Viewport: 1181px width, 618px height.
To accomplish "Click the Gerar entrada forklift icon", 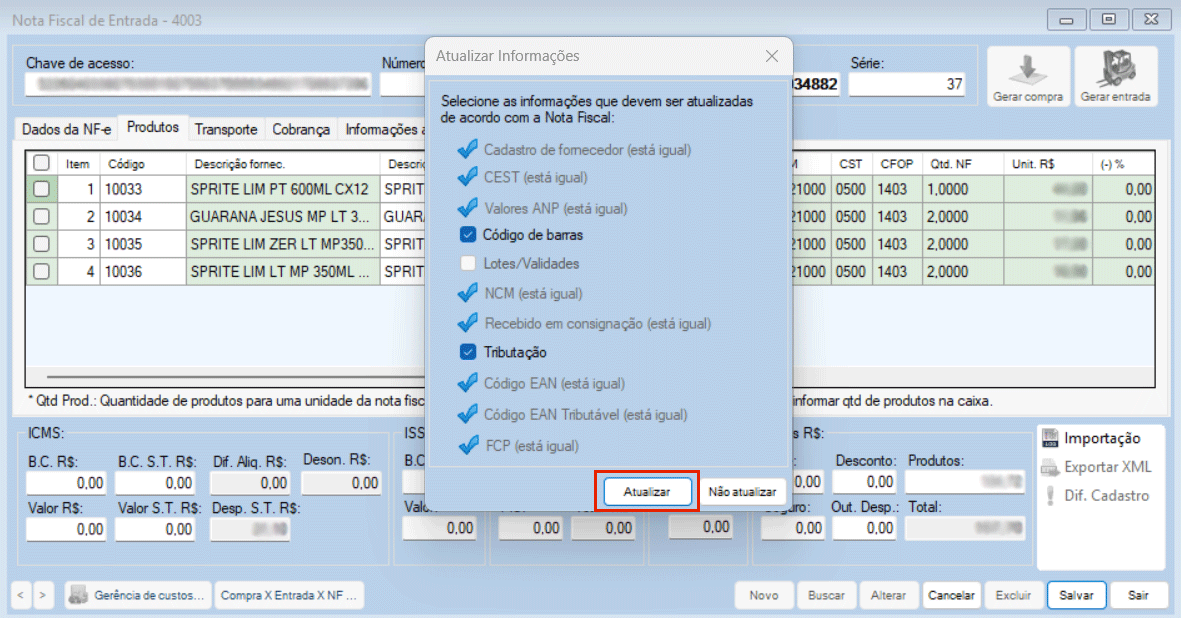I will tap(1115, 77).
